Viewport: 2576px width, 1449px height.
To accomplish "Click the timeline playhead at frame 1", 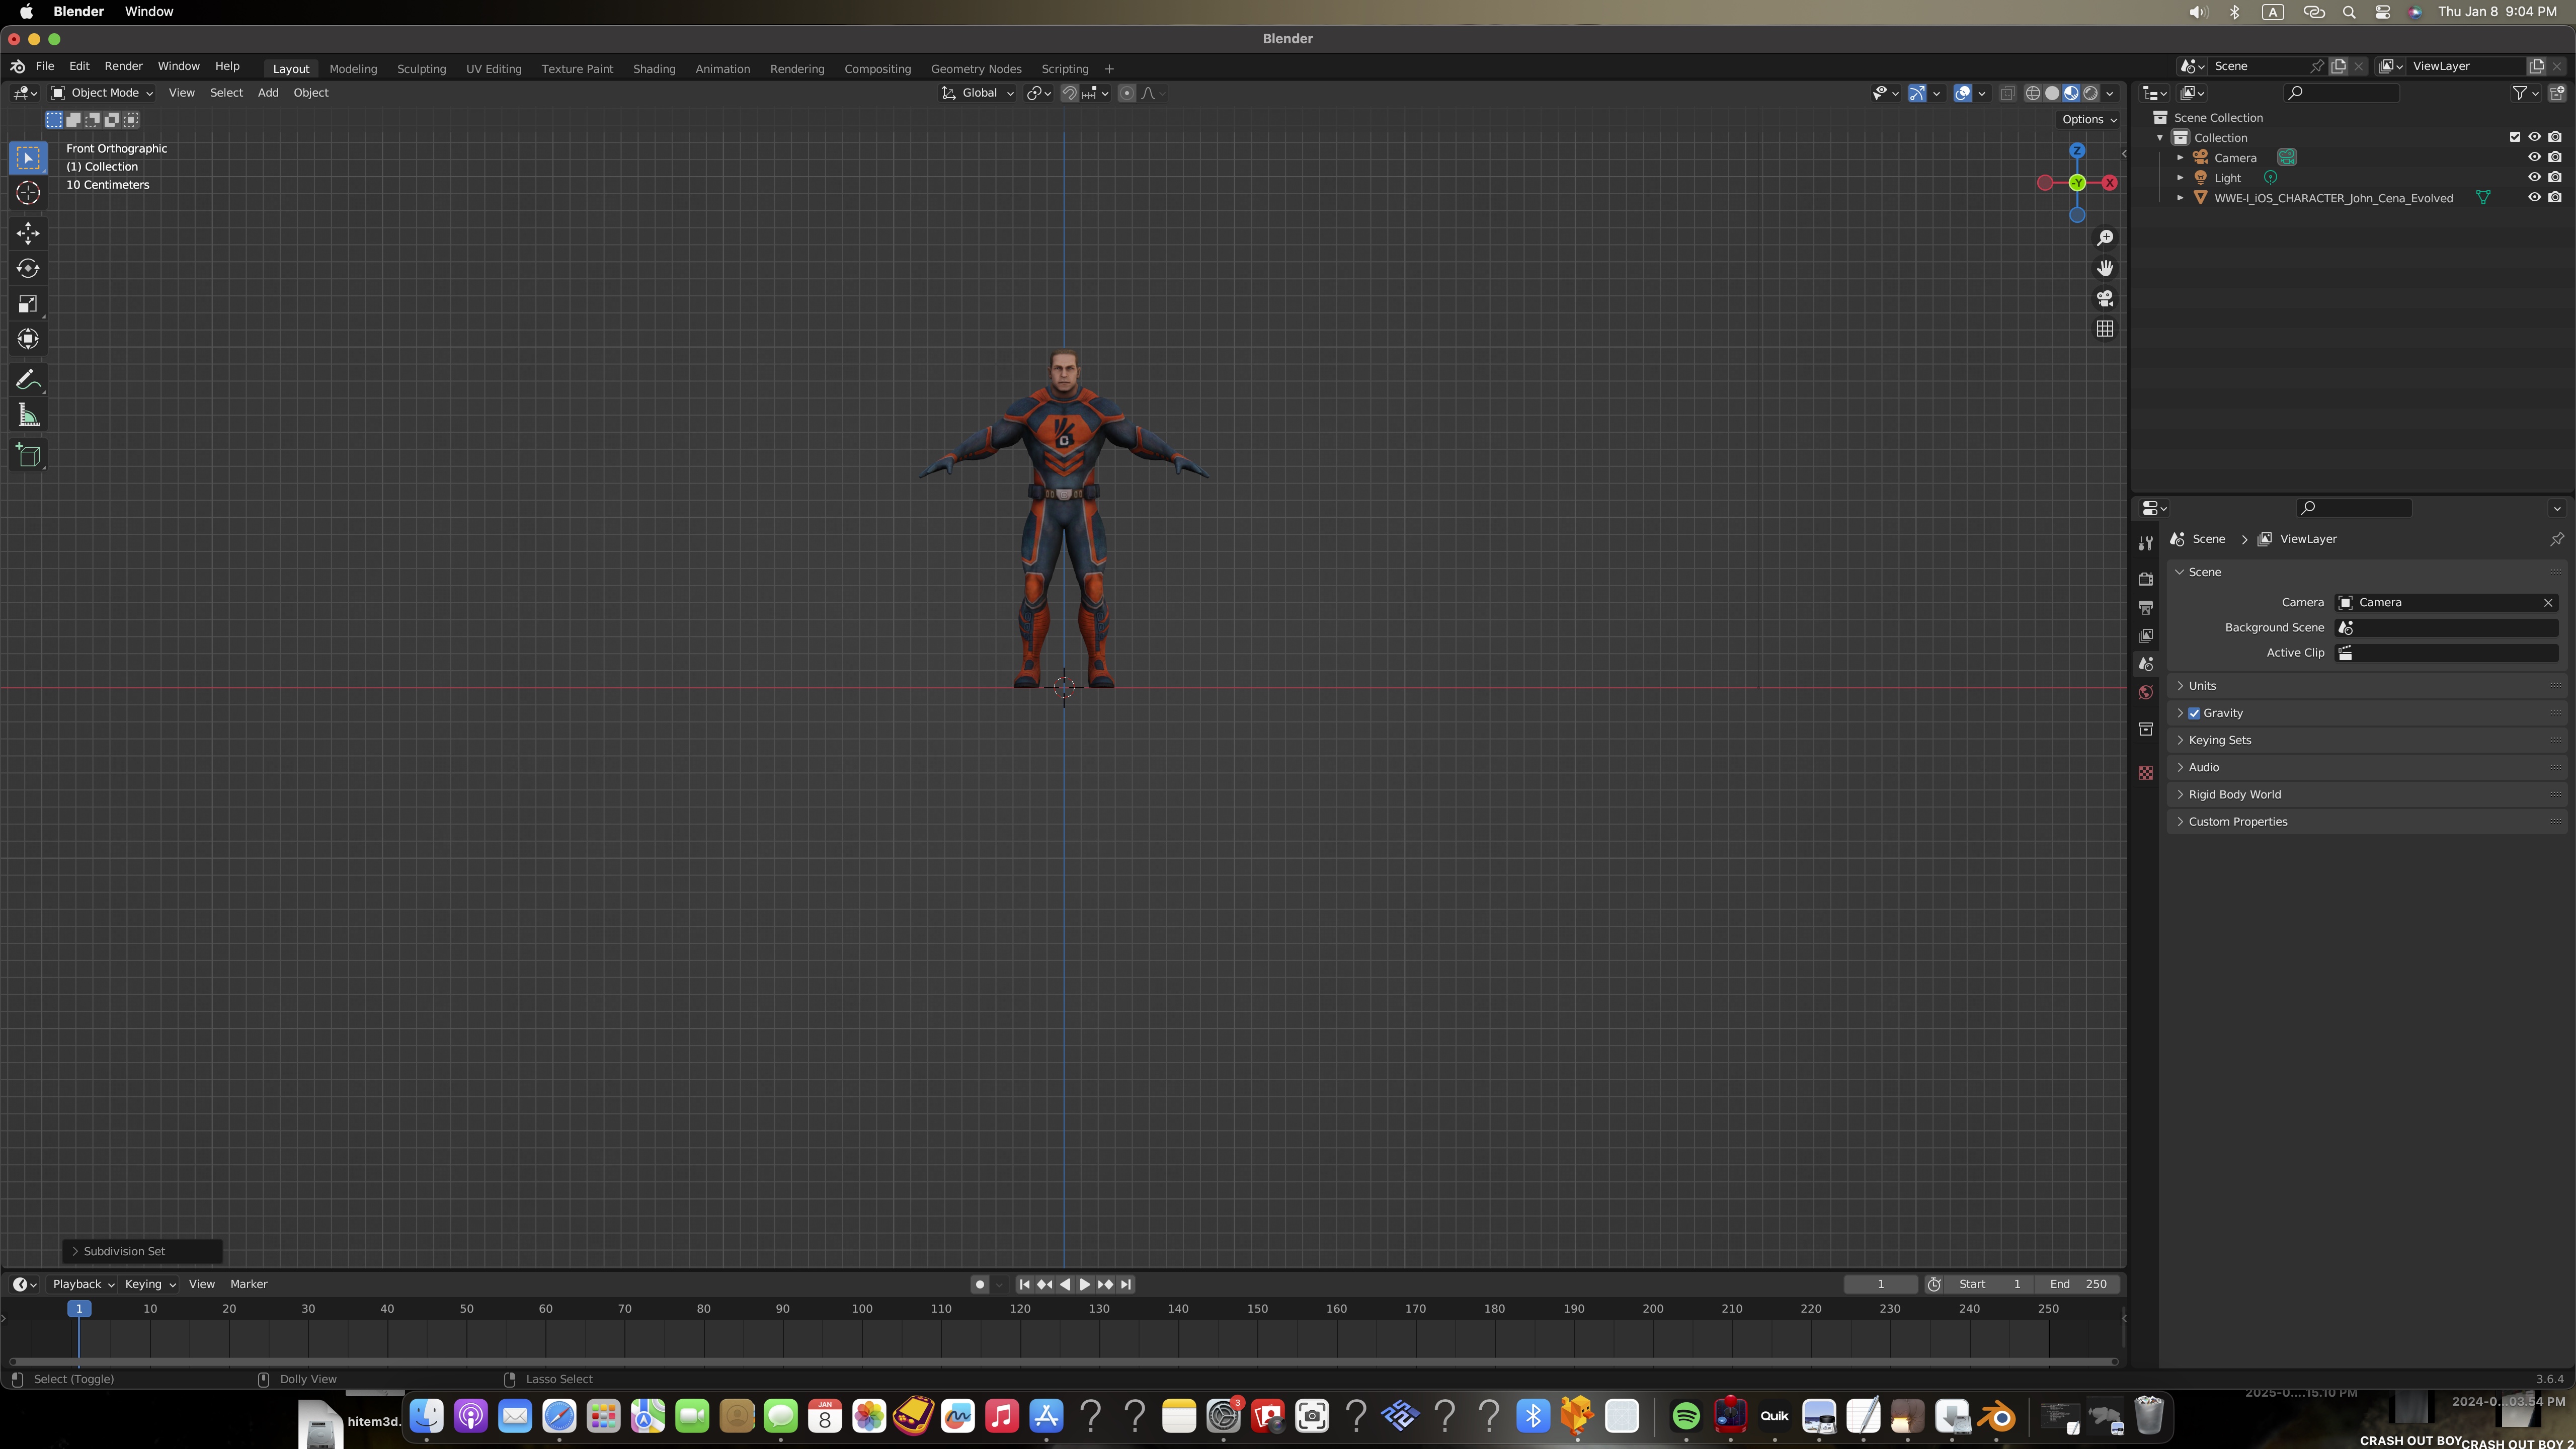I will [79, 1308].
